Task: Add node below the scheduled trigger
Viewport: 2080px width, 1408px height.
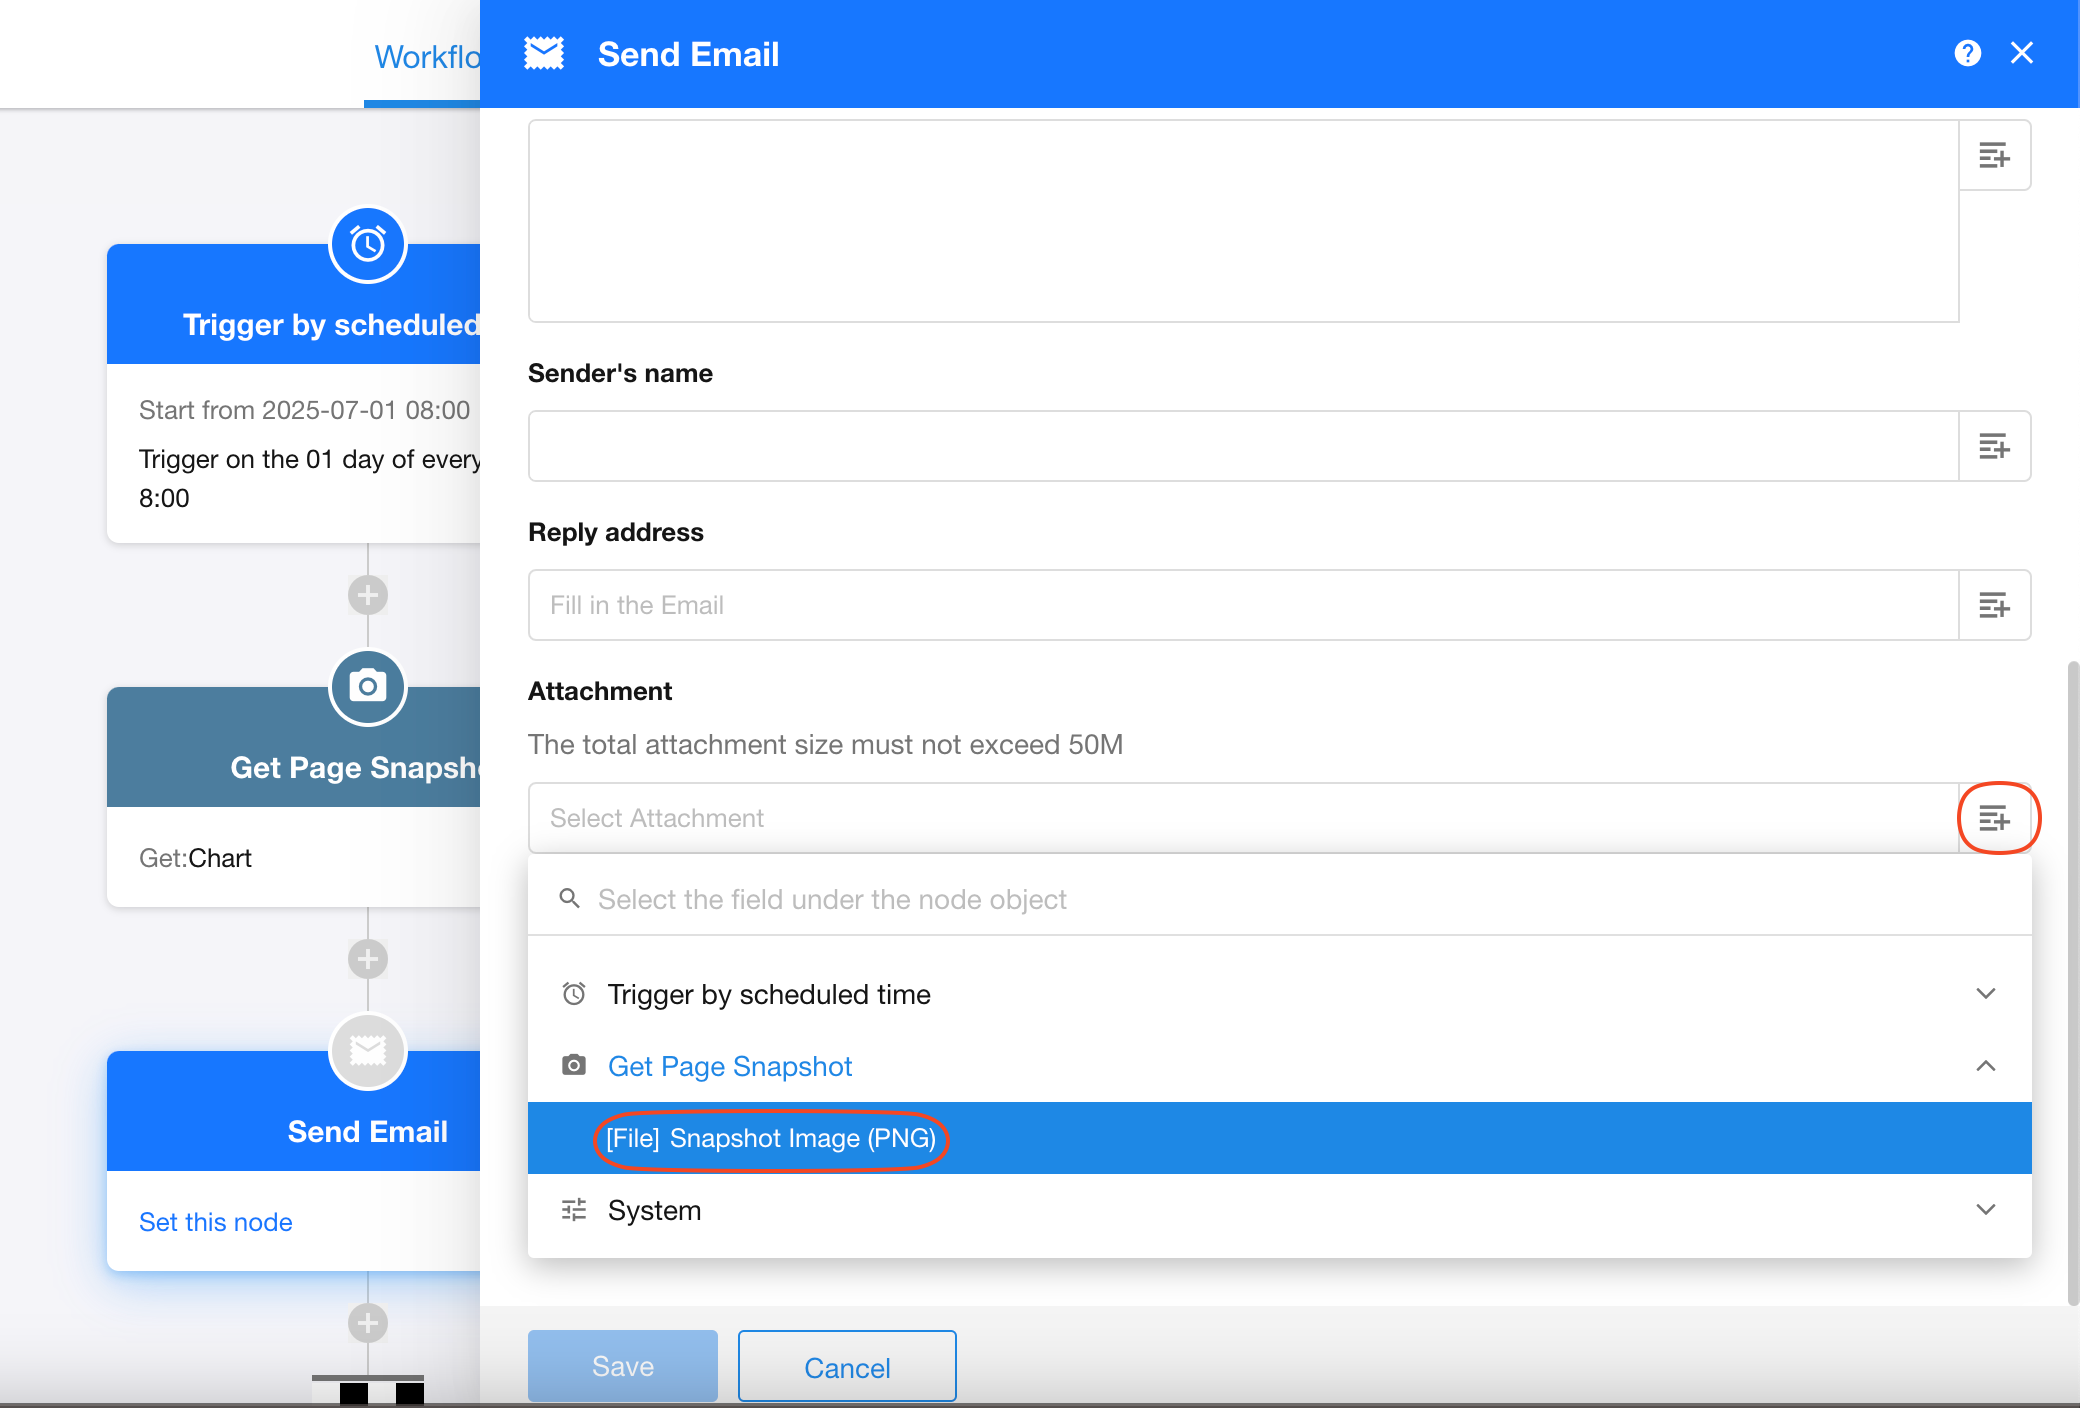Action: pyautogui.click(x=368, y=595)
